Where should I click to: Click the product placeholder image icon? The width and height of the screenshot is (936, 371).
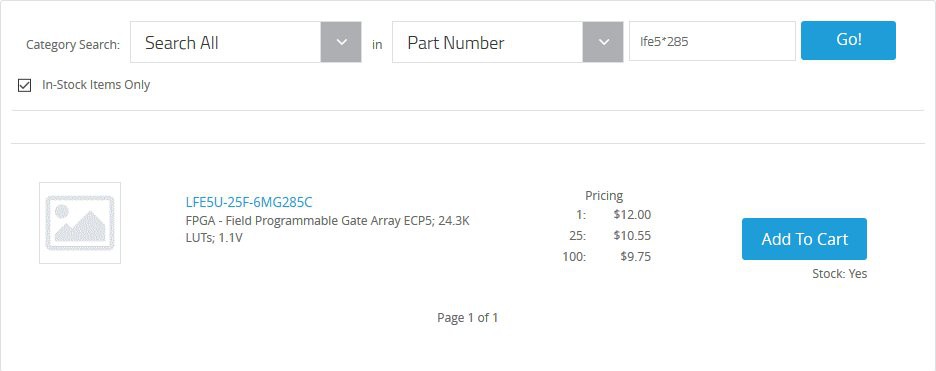click(80, 223)
